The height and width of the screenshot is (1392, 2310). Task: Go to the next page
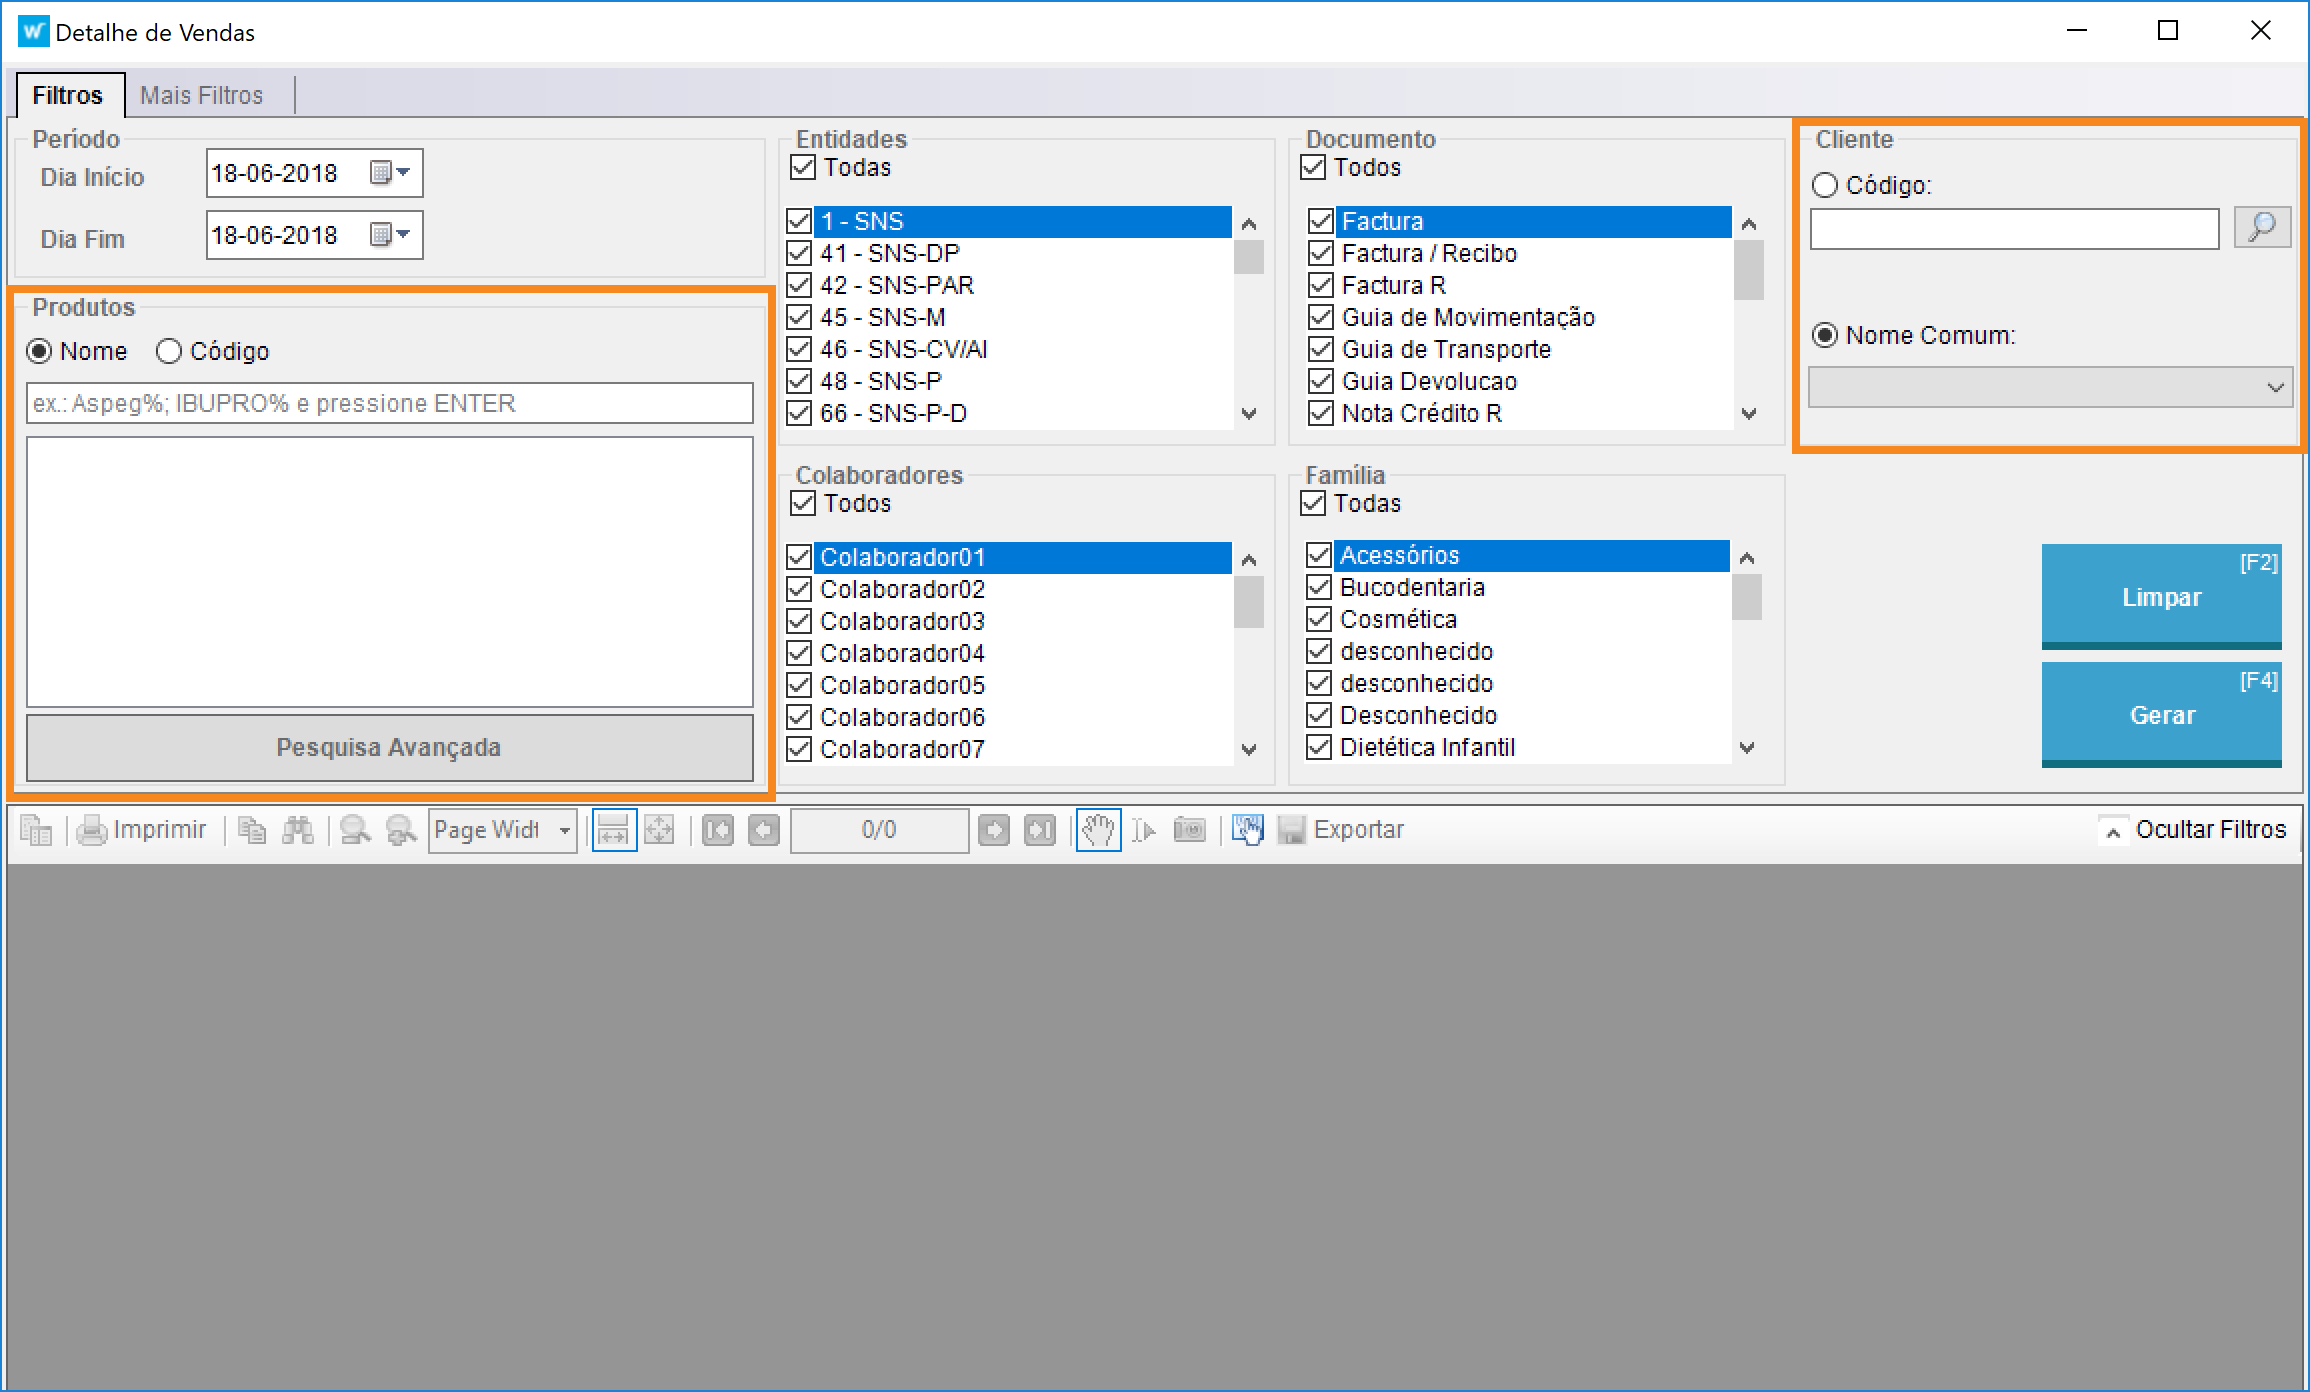994,830
